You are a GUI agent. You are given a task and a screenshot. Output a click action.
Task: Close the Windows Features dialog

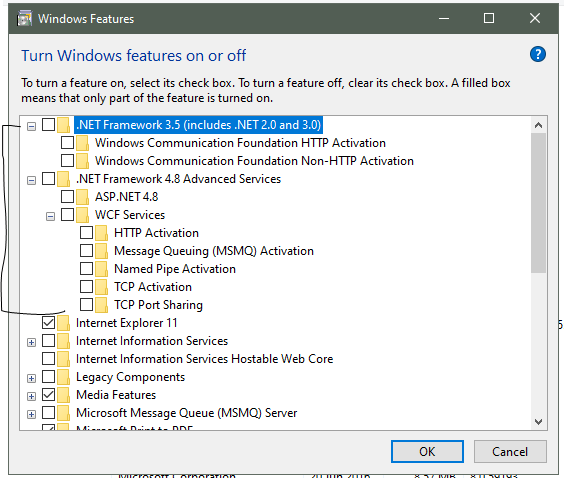pos(535,18)
